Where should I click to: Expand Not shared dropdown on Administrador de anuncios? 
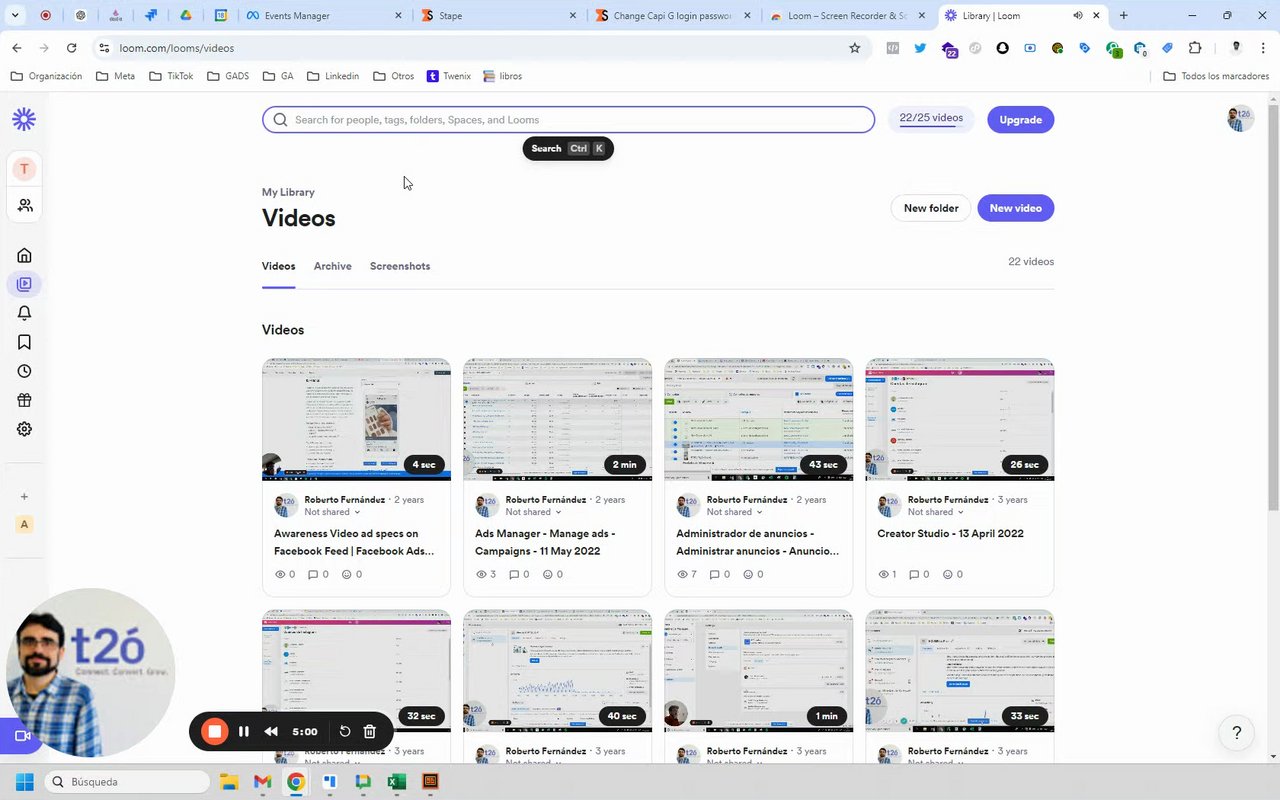click(x=734, y=512)
